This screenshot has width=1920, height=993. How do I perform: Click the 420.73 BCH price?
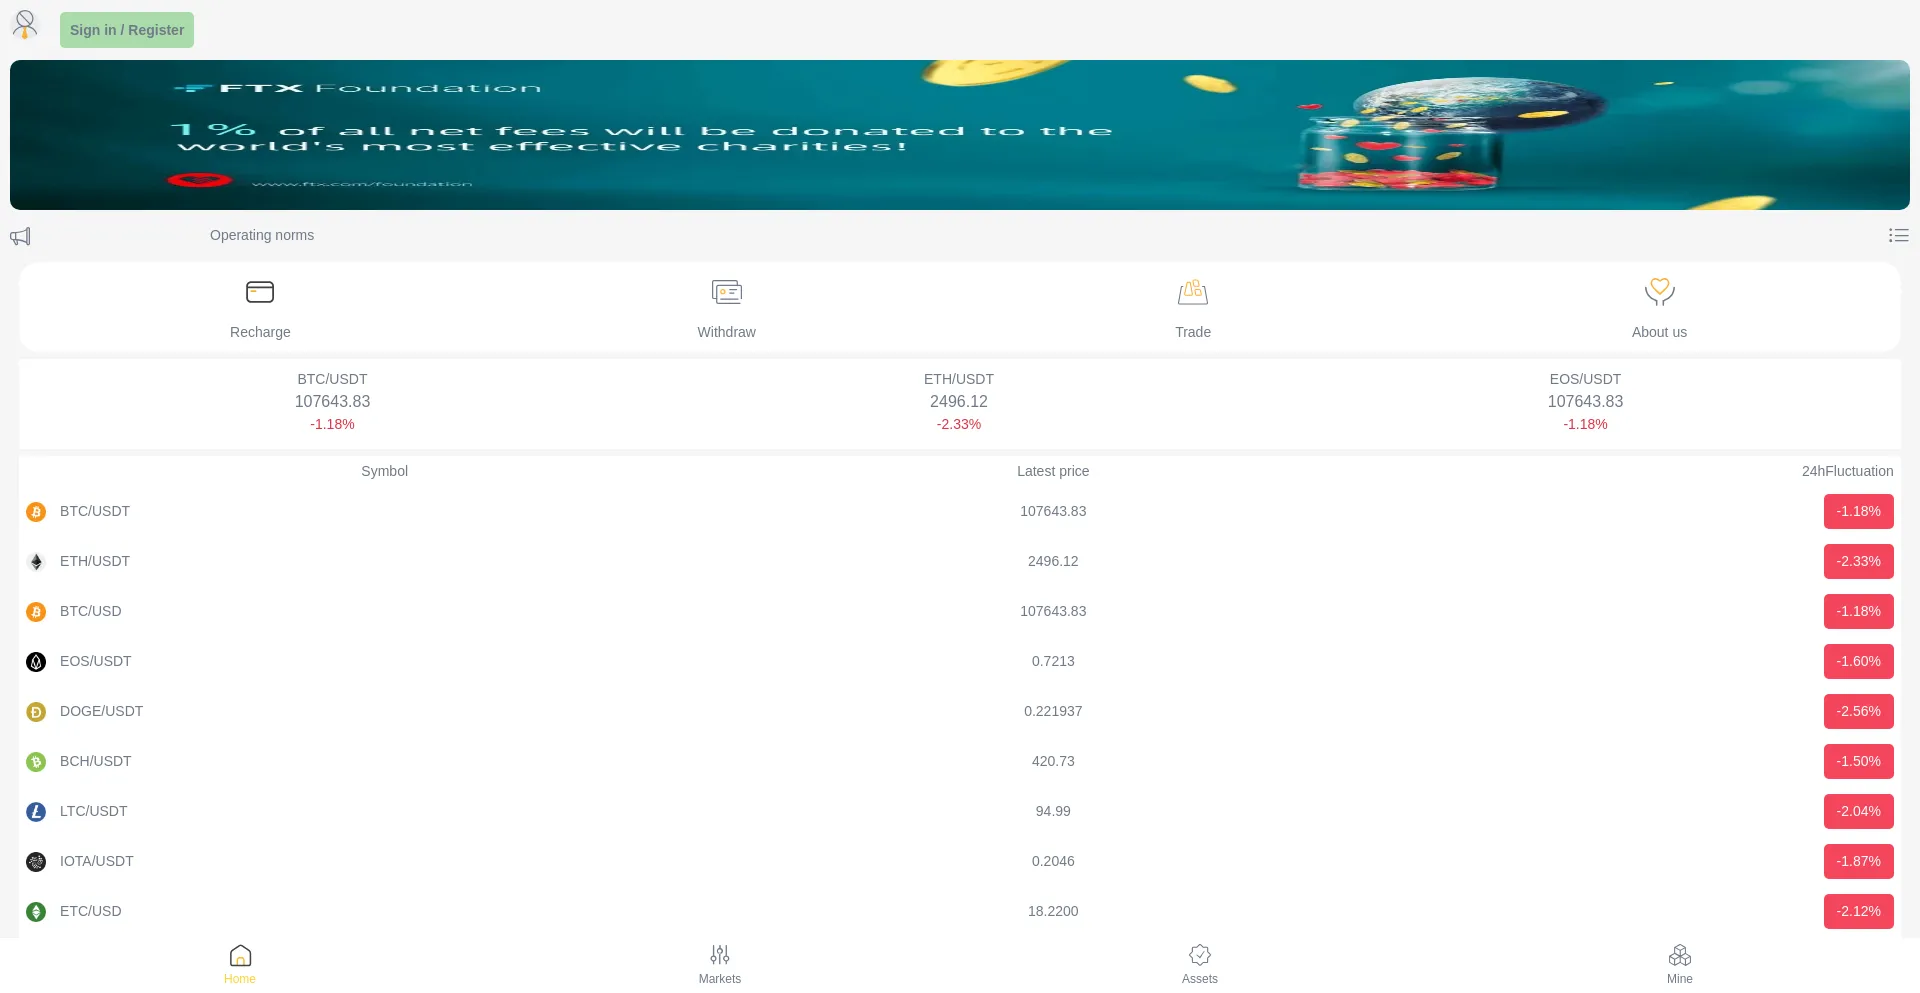pyautogui.click(x=1053, y=761)
